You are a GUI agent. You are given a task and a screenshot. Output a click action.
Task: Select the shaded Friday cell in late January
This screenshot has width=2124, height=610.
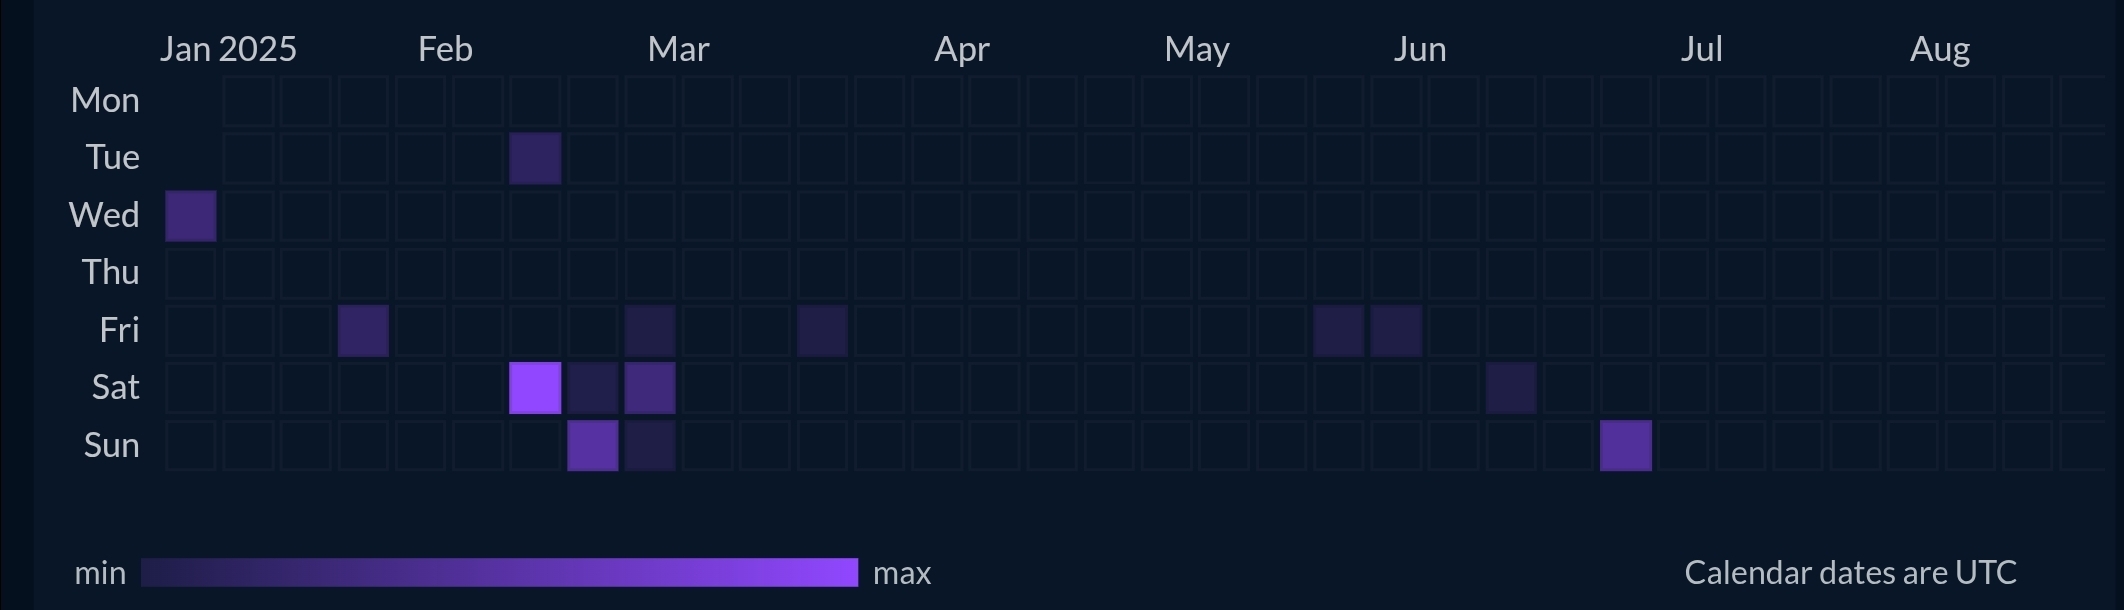tap(363, 331)
